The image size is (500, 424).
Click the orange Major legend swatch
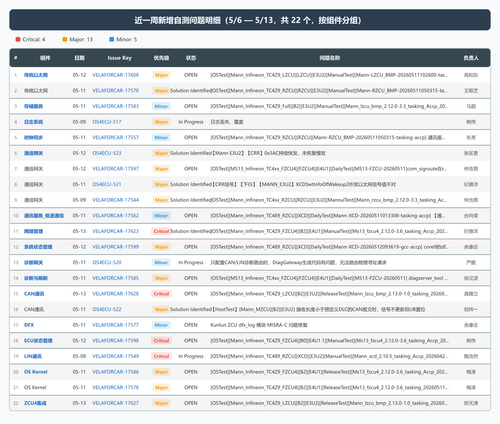point(65,39)
